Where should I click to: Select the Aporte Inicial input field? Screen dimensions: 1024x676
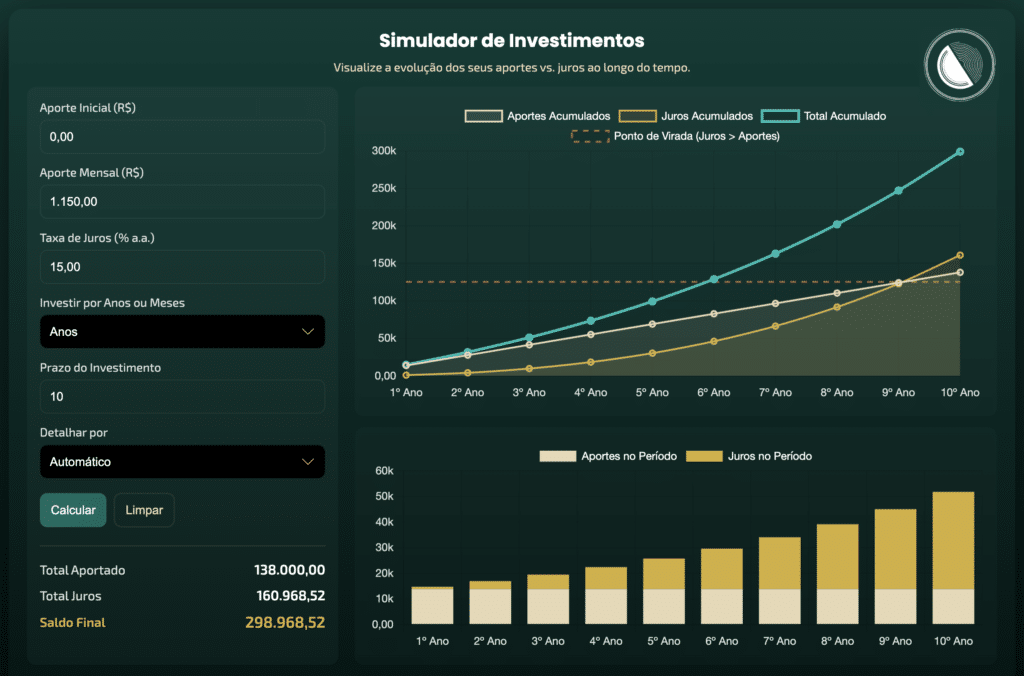tap(182, 136)
